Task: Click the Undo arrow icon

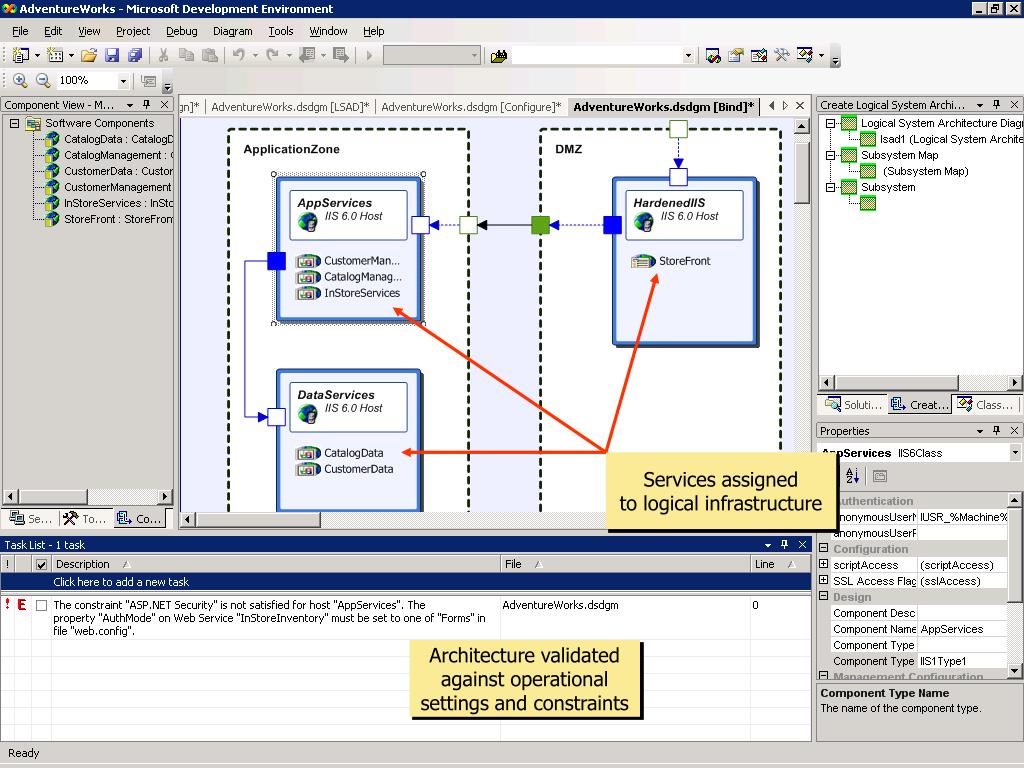Action: pos(238,56)
